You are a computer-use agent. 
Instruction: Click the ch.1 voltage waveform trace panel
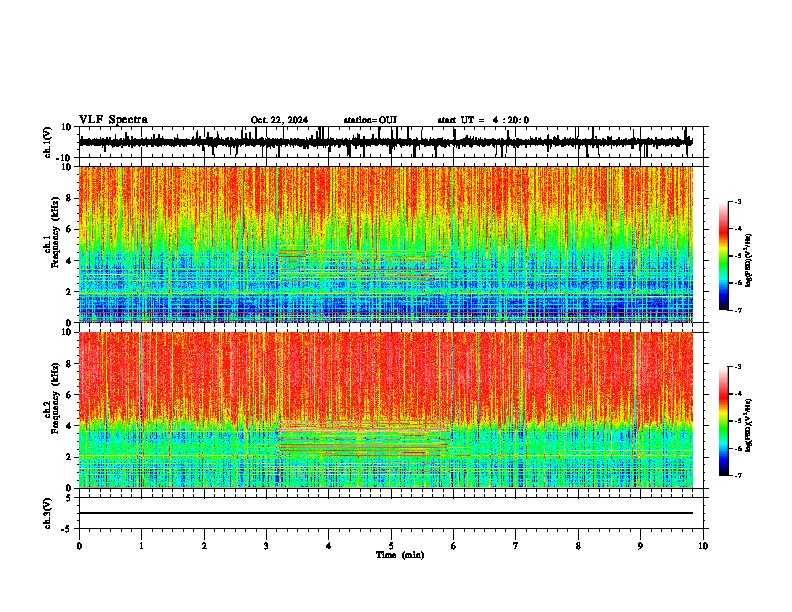point(391,142)
